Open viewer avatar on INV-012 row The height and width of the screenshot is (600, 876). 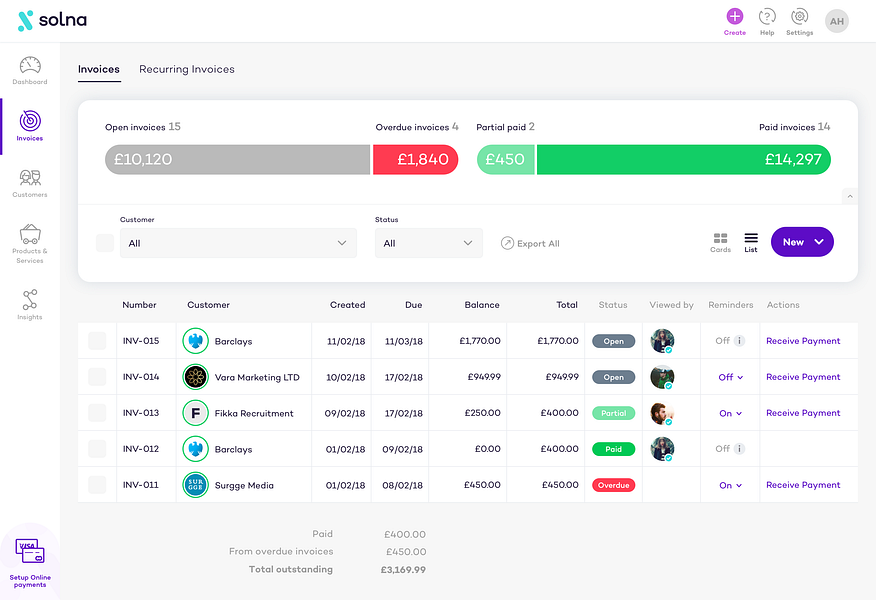point(662,449)
